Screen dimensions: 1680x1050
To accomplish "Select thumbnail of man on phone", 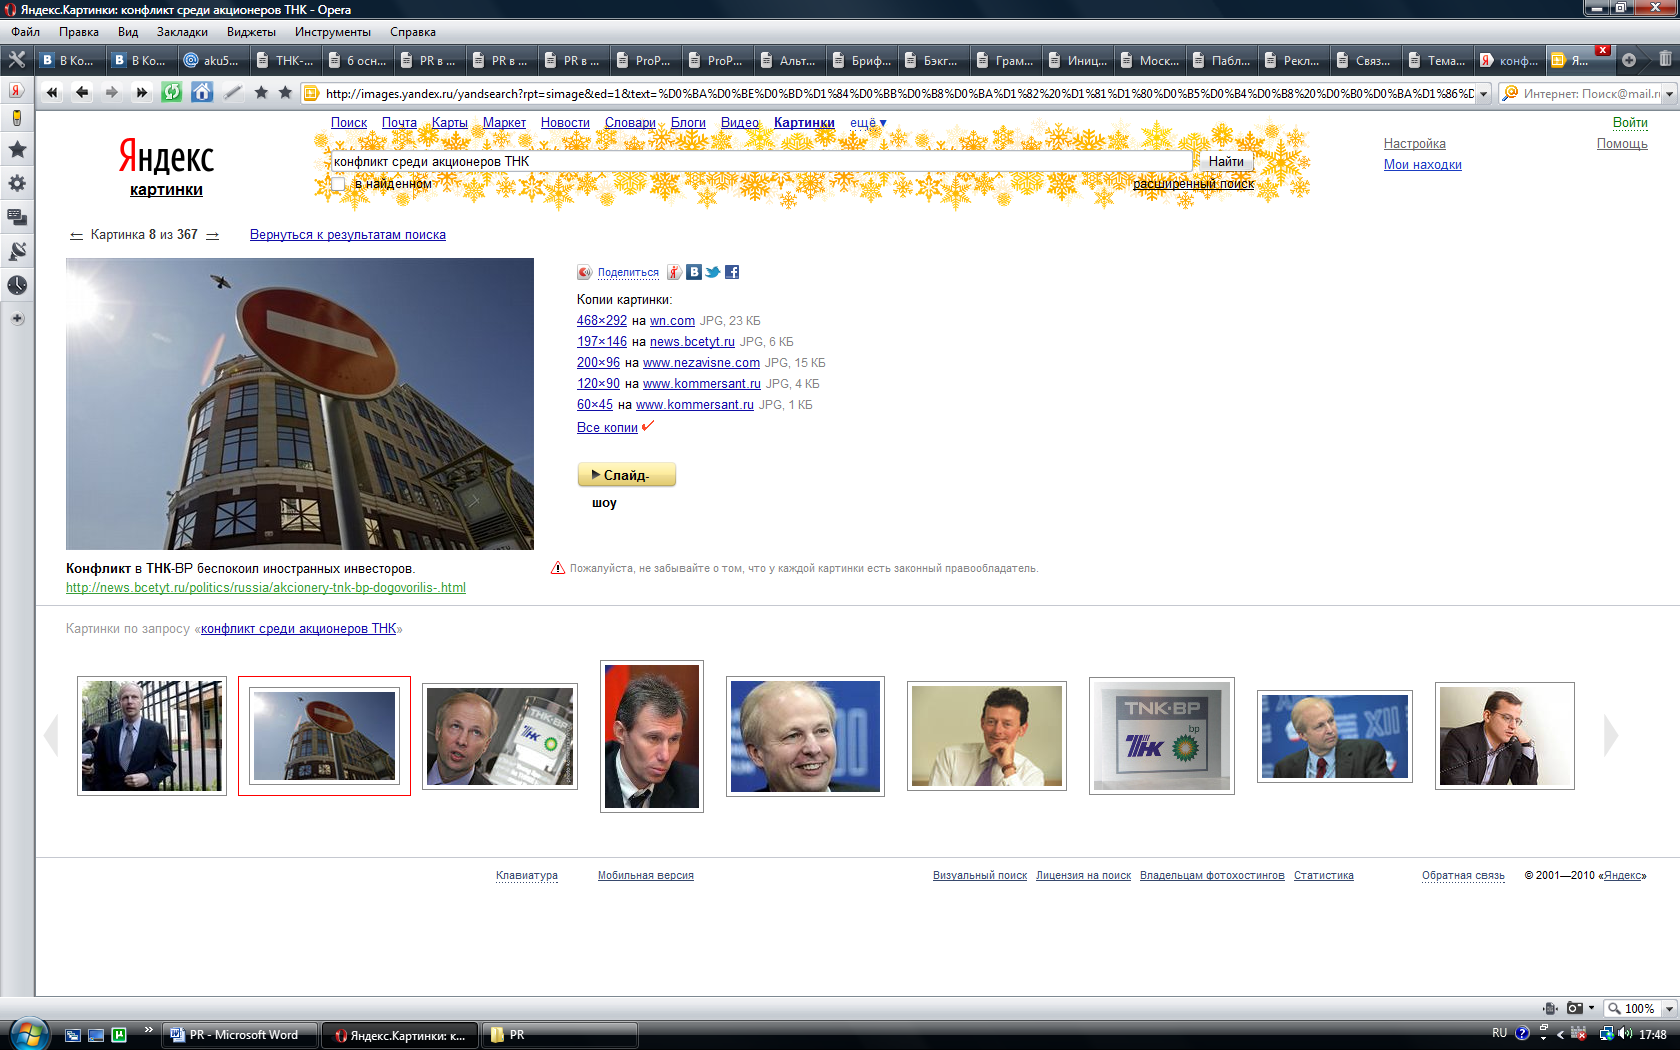I will tap(1505, 736).
